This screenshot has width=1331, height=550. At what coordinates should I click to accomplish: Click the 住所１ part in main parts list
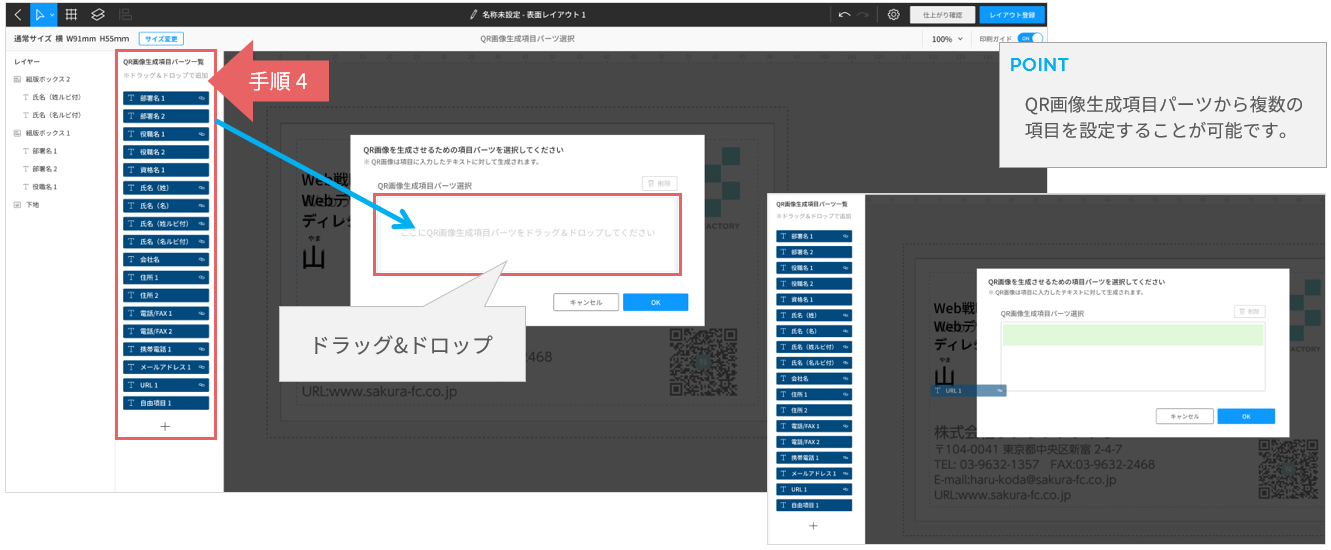click(166, 277)
